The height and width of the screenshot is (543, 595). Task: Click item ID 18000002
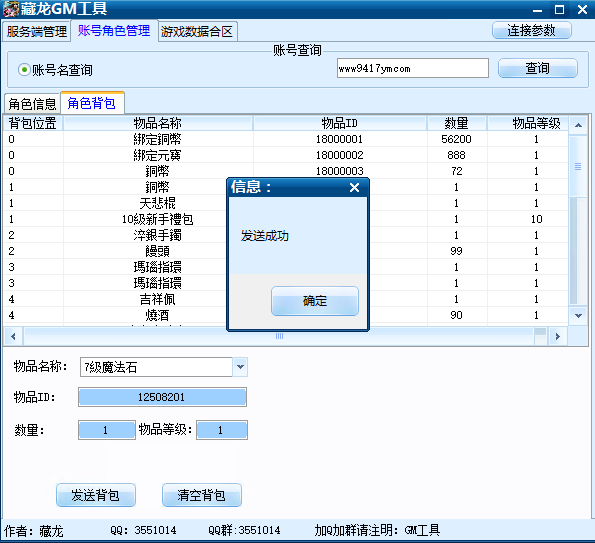coord(340,155)
